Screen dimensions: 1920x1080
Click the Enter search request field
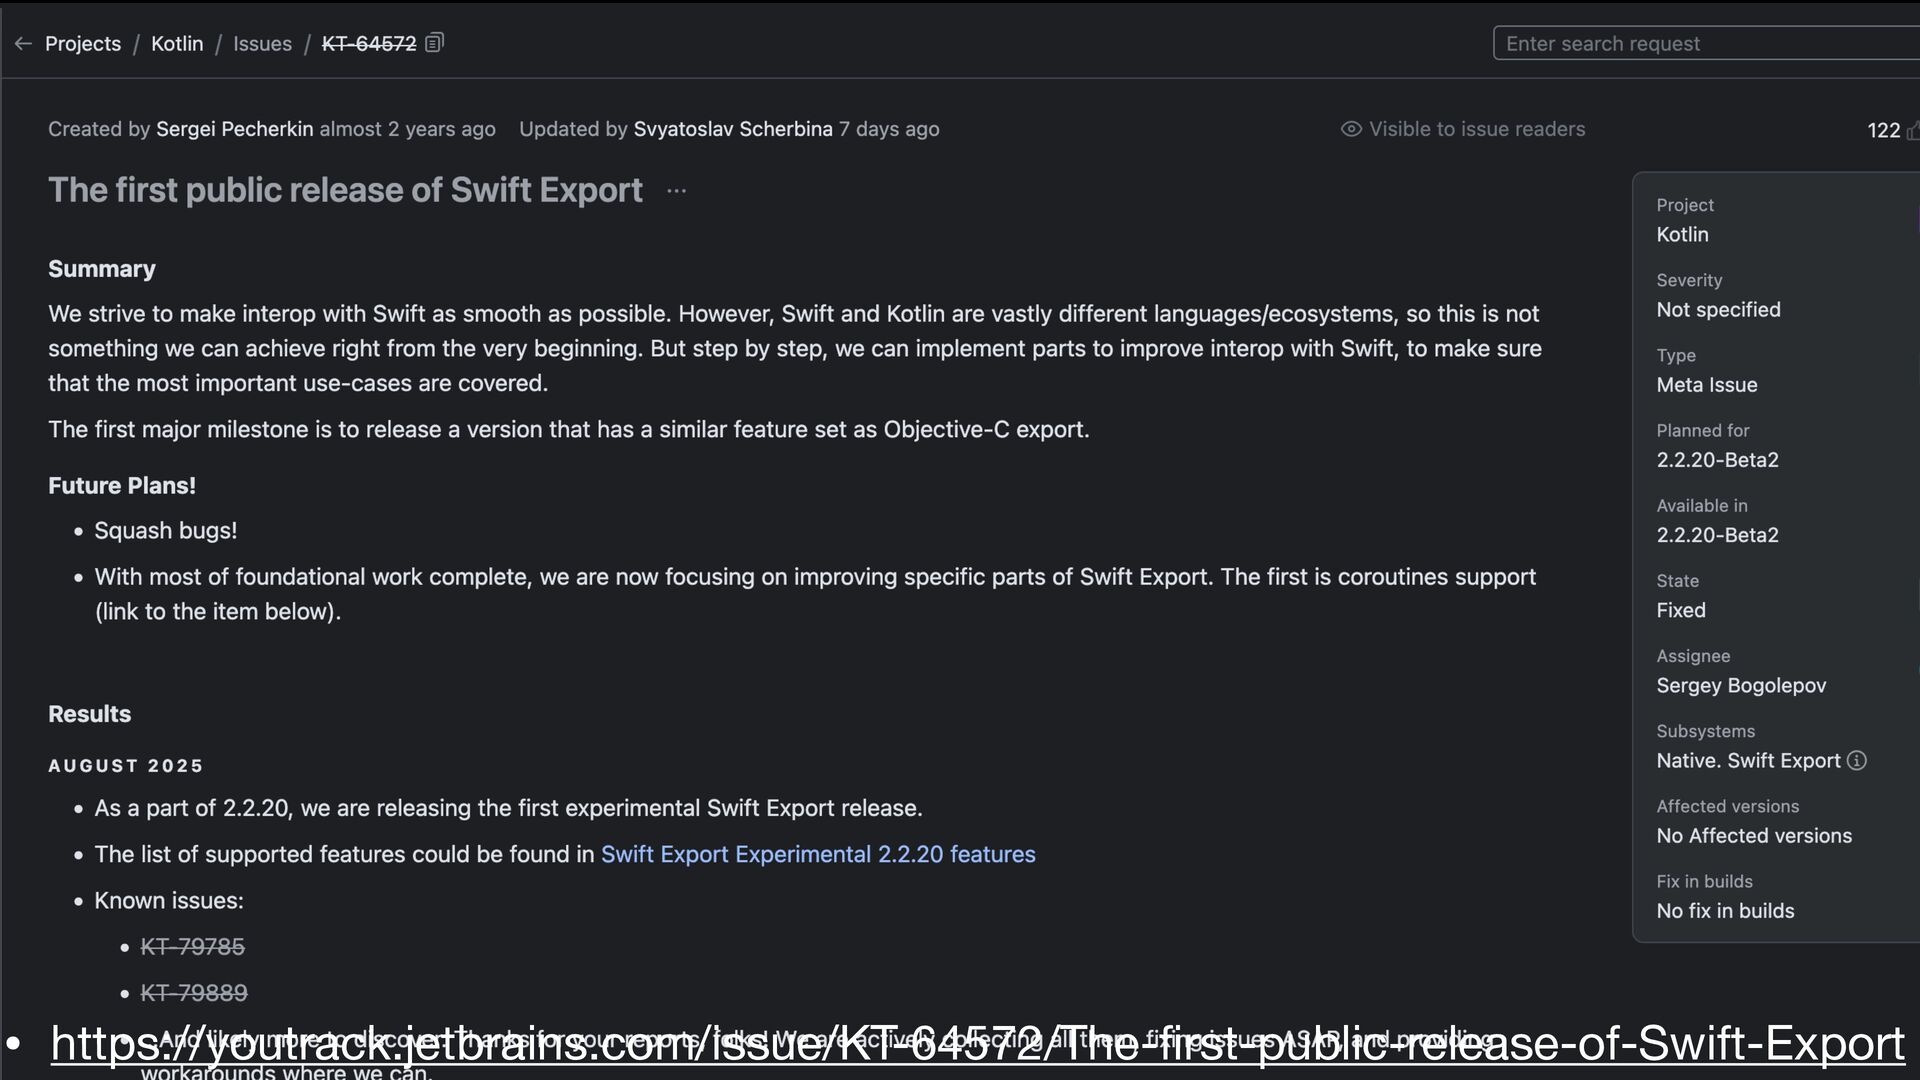[1700, 44]
